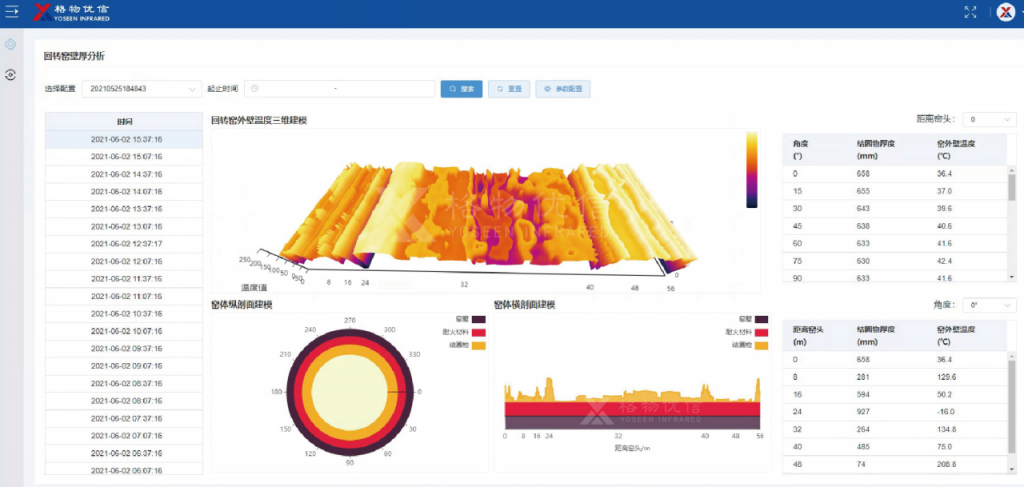The width and height of the screenshot is (1024, 487).
Task: Click the 参数配置 settings button
Action: (563, 89)
